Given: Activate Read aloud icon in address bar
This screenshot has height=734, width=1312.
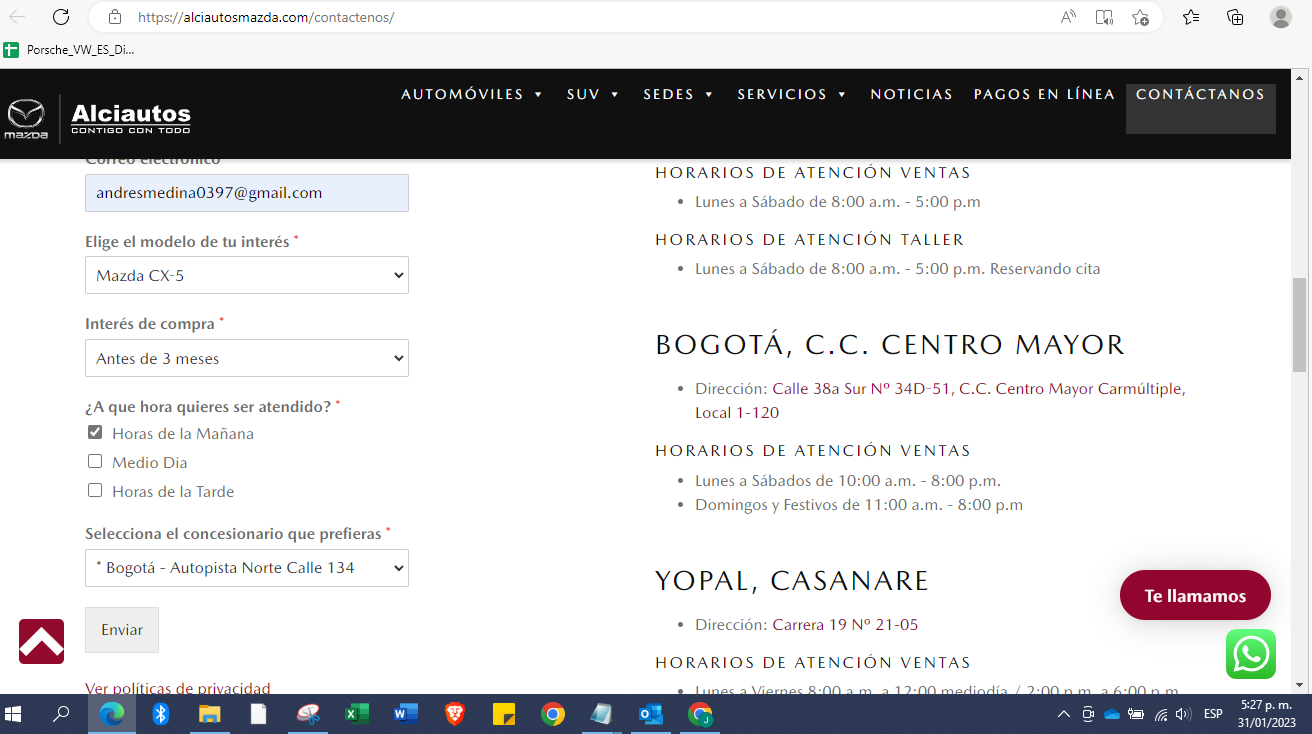Looking at the screenshot, I should (1068, 17).
